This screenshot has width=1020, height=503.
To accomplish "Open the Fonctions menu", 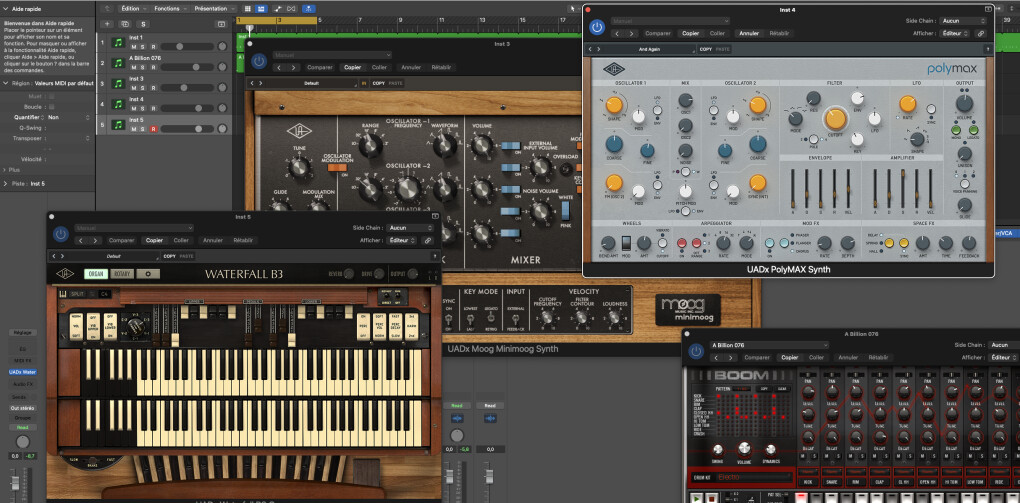I will coord(169,8).
